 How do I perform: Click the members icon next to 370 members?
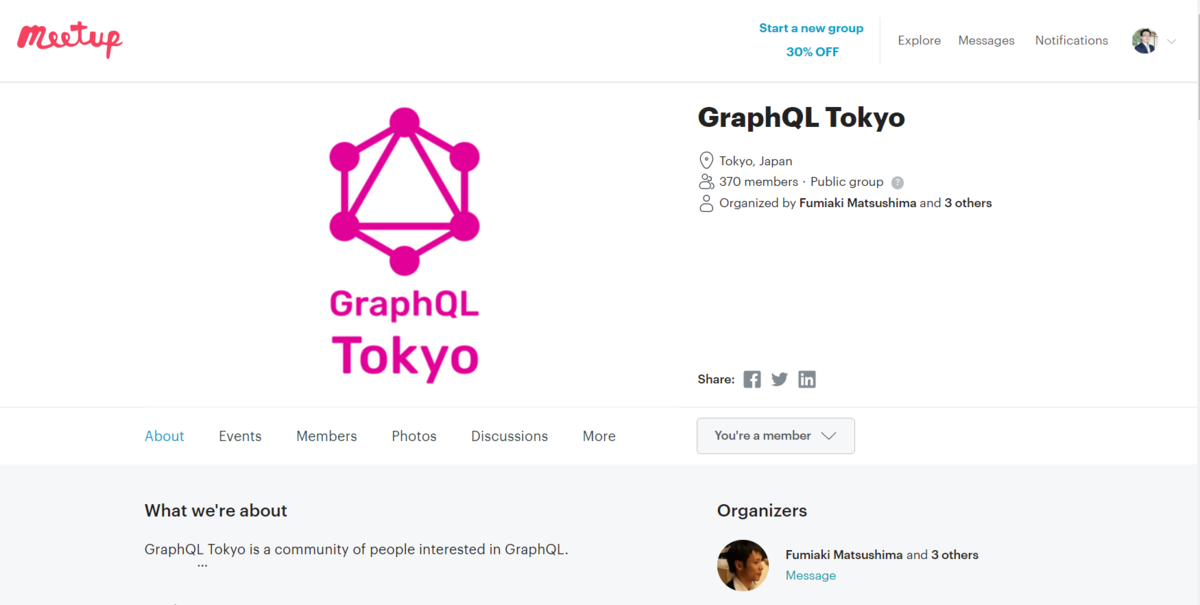click(x=706, y=182)
